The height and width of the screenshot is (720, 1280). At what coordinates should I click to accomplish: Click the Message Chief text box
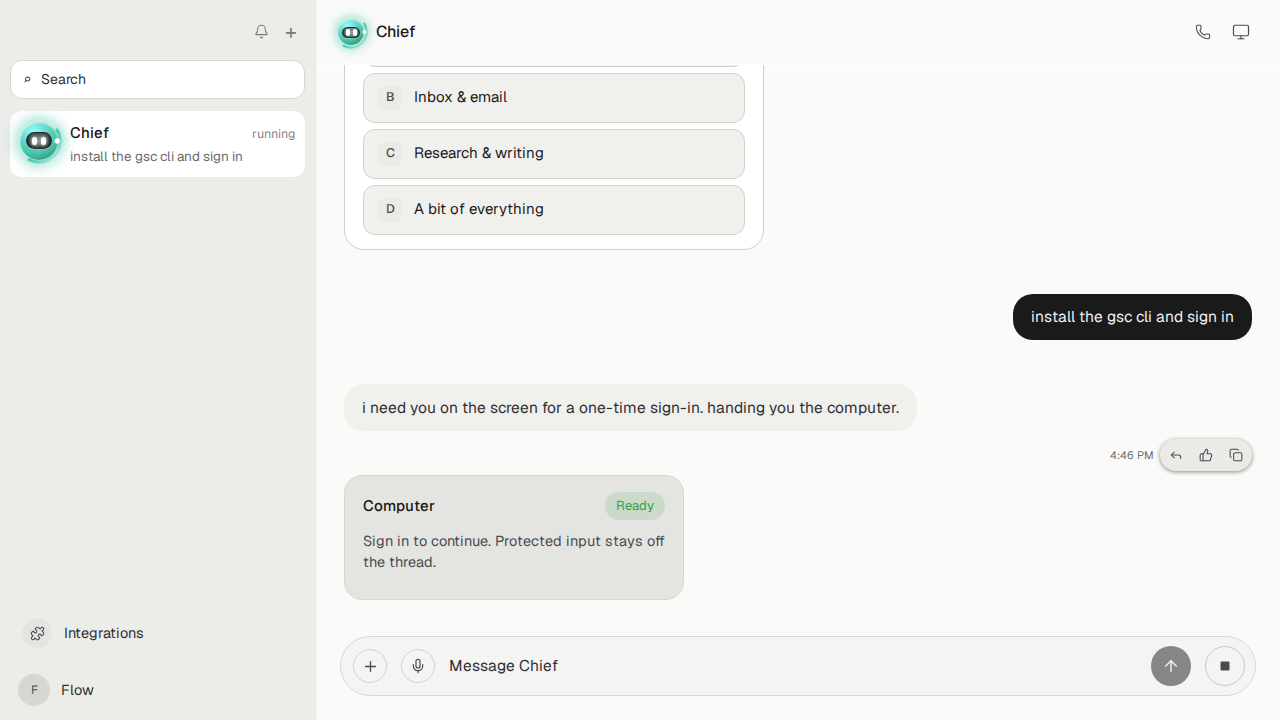click(790, 666)
